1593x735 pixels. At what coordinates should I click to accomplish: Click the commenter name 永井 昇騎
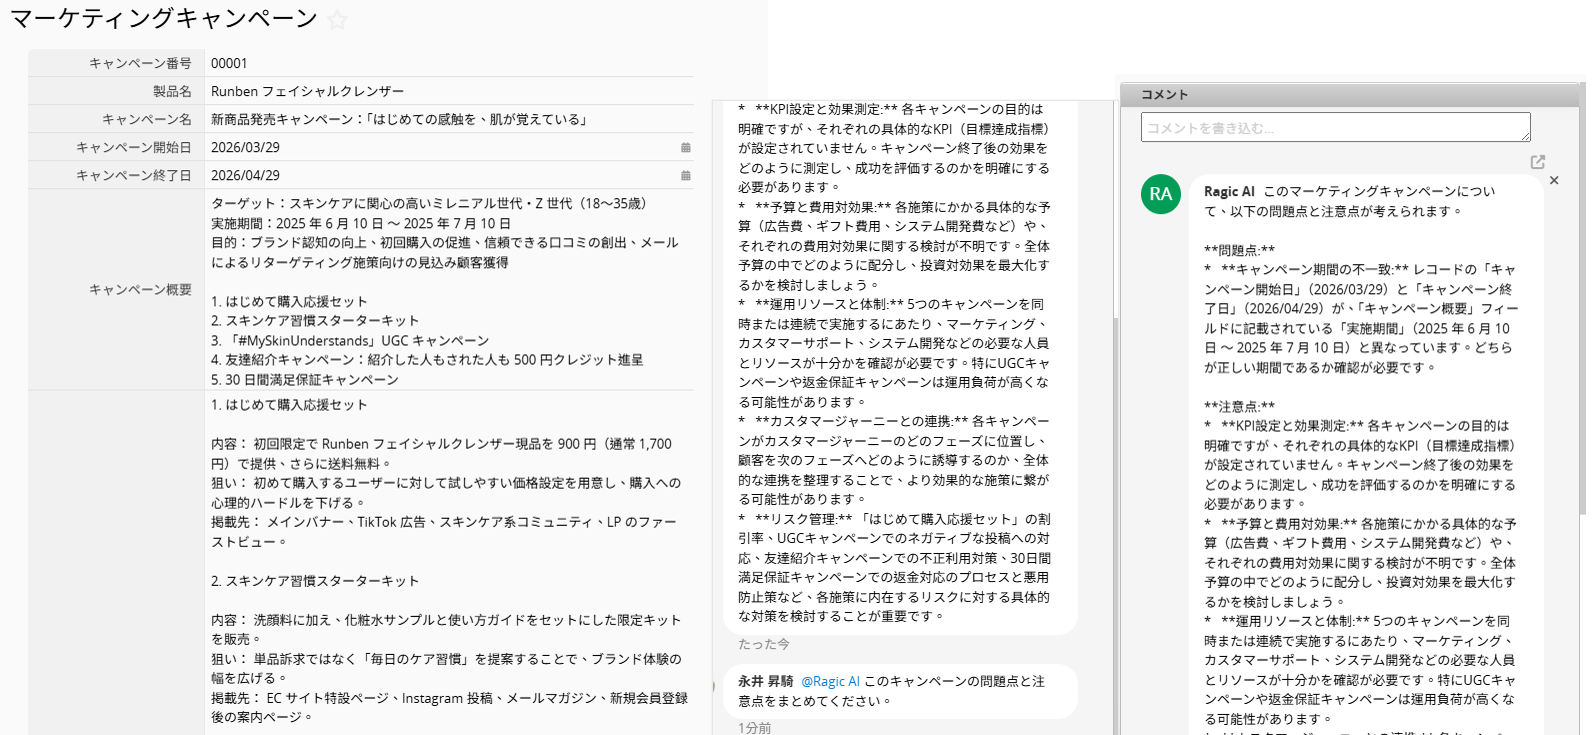click(x=765, y=681)
